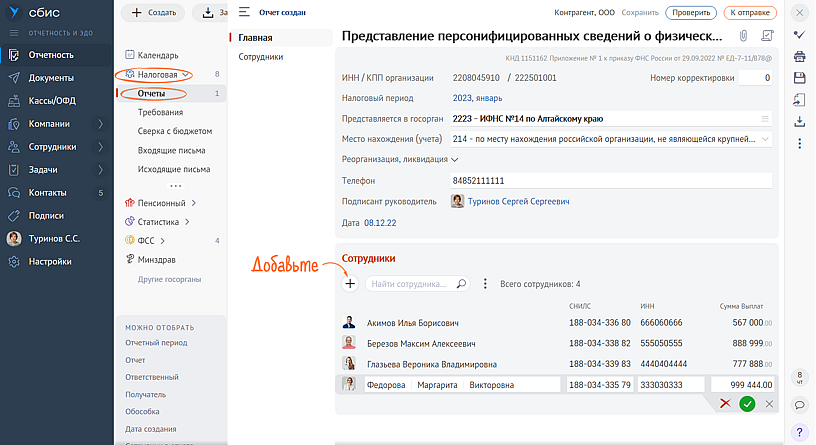Click the К отправке button
This screenshot has width=816, height=445.
748,13
